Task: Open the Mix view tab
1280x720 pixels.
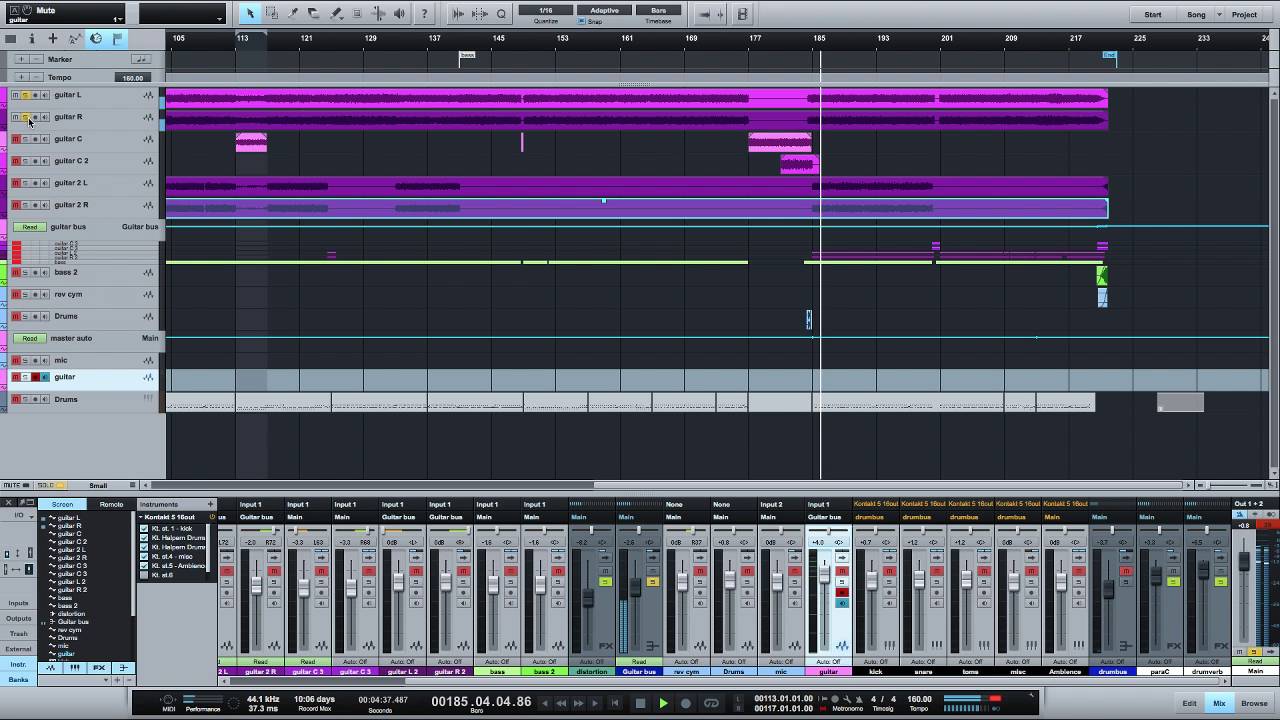Action: (1219, 703)
